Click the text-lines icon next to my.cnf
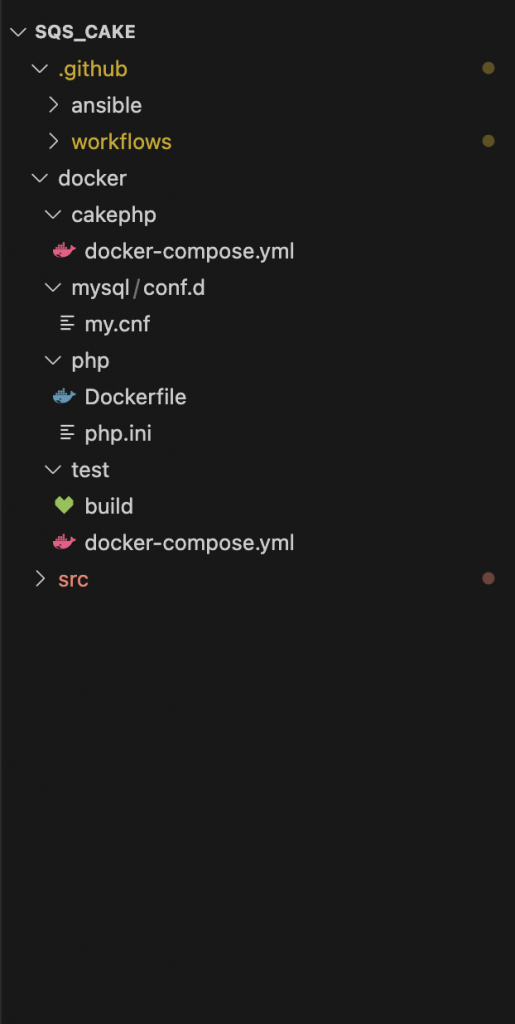The width and height of the screenshot is (515, 1024). (67, 323)
